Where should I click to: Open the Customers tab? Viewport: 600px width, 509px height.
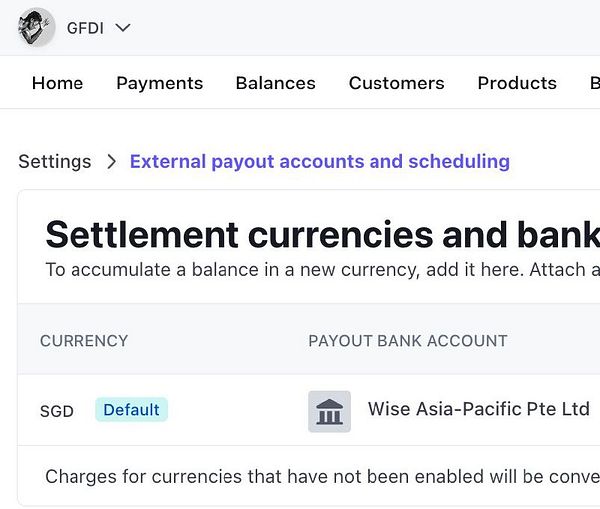(396, 83)
